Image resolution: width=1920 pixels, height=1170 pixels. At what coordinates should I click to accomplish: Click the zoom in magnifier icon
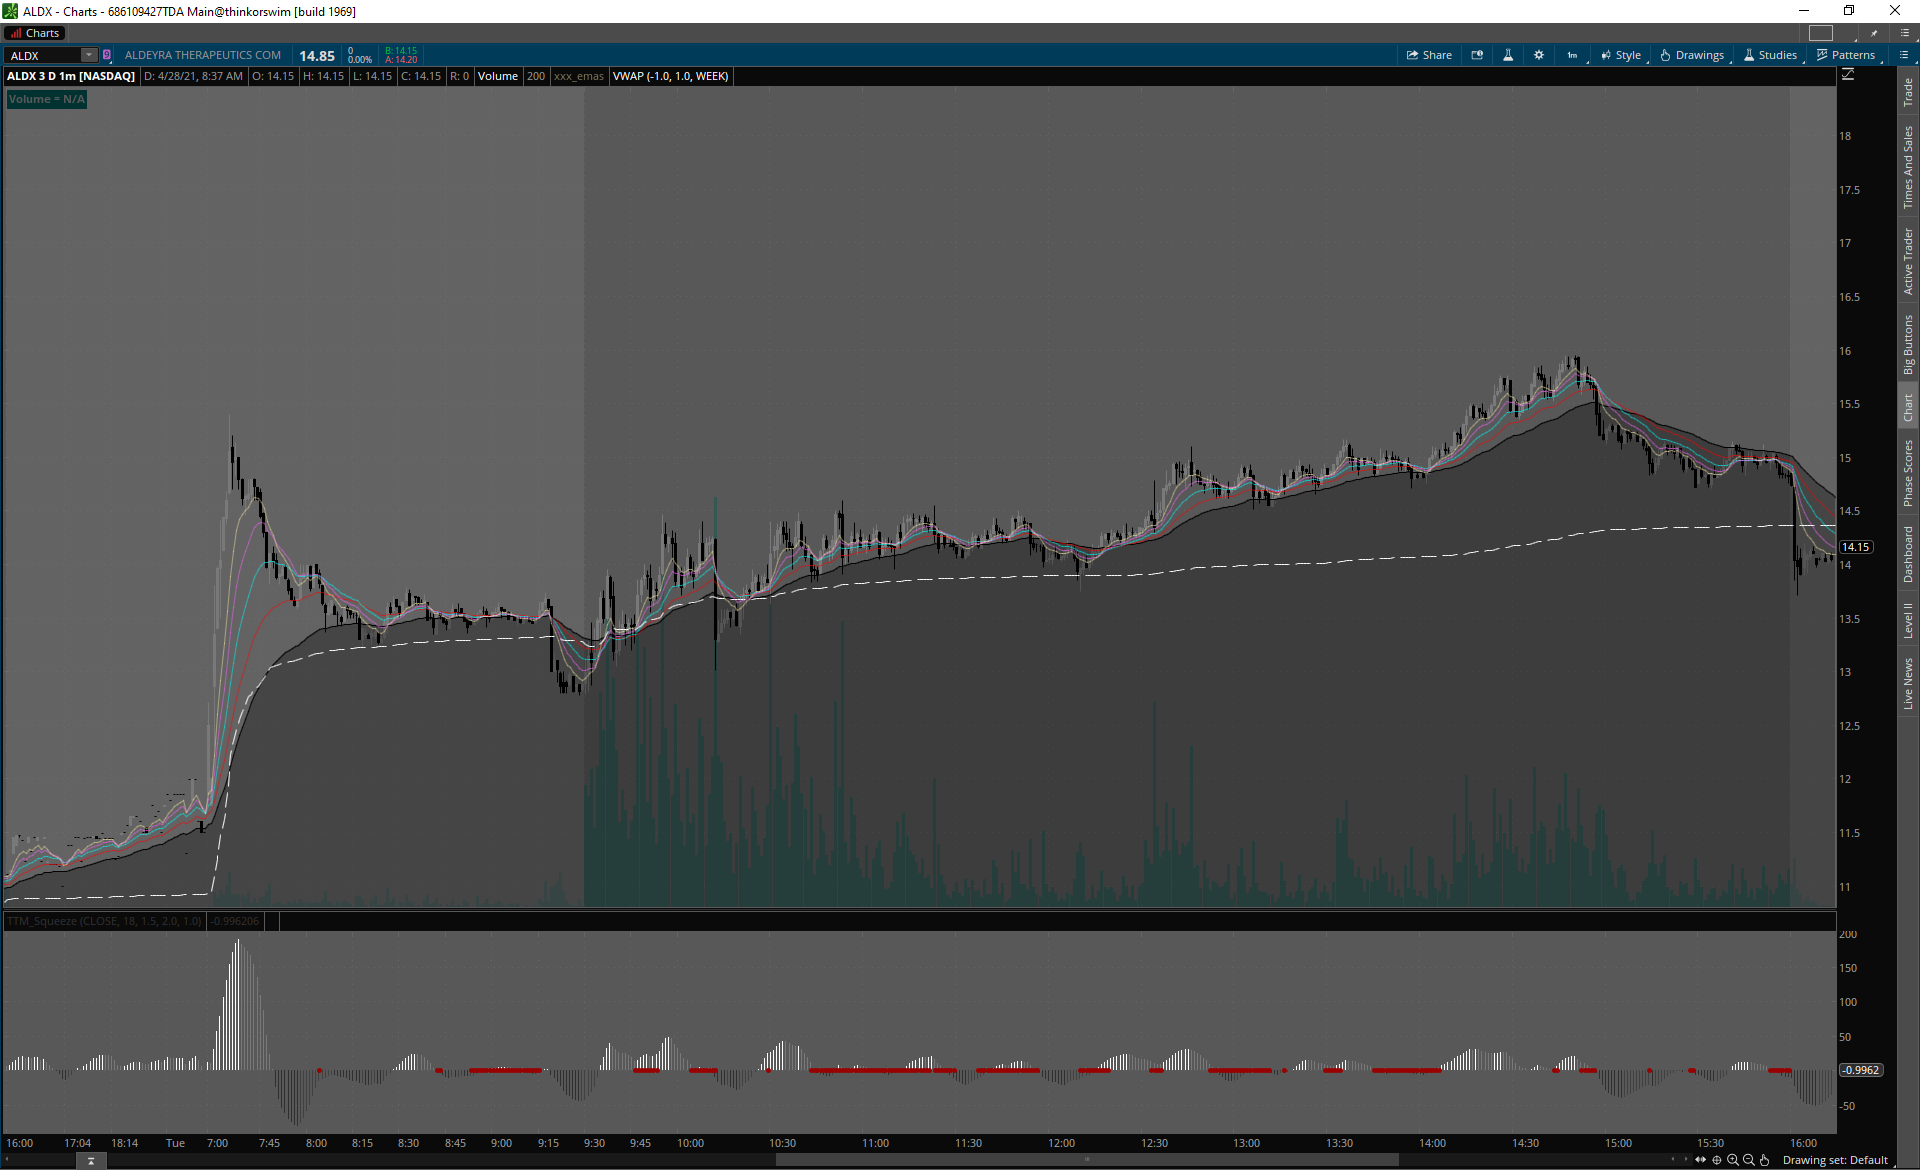coord(1733,1160)
